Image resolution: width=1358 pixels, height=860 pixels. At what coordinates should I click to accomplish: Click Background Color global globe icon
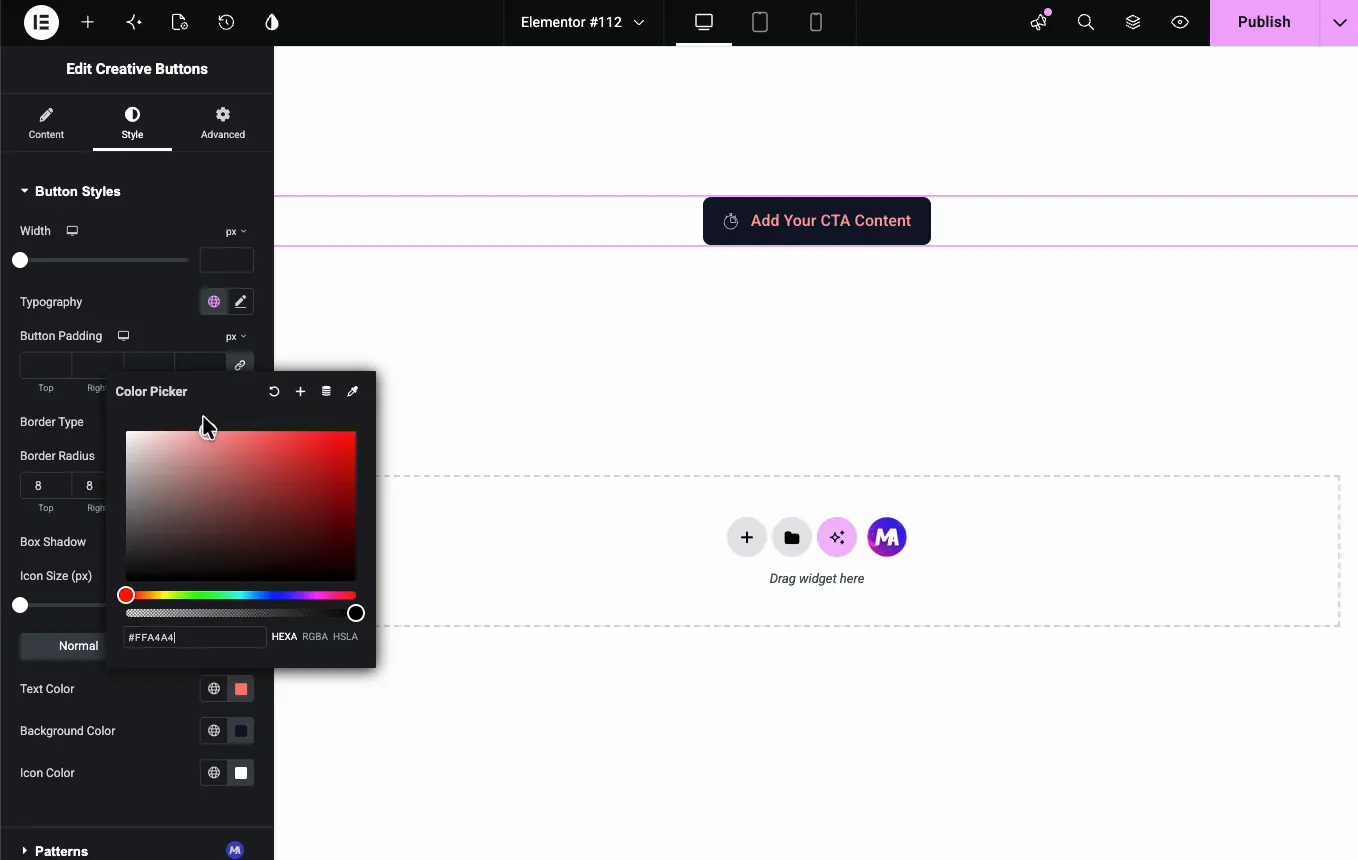pyautogui.click(x=214, y=730)
